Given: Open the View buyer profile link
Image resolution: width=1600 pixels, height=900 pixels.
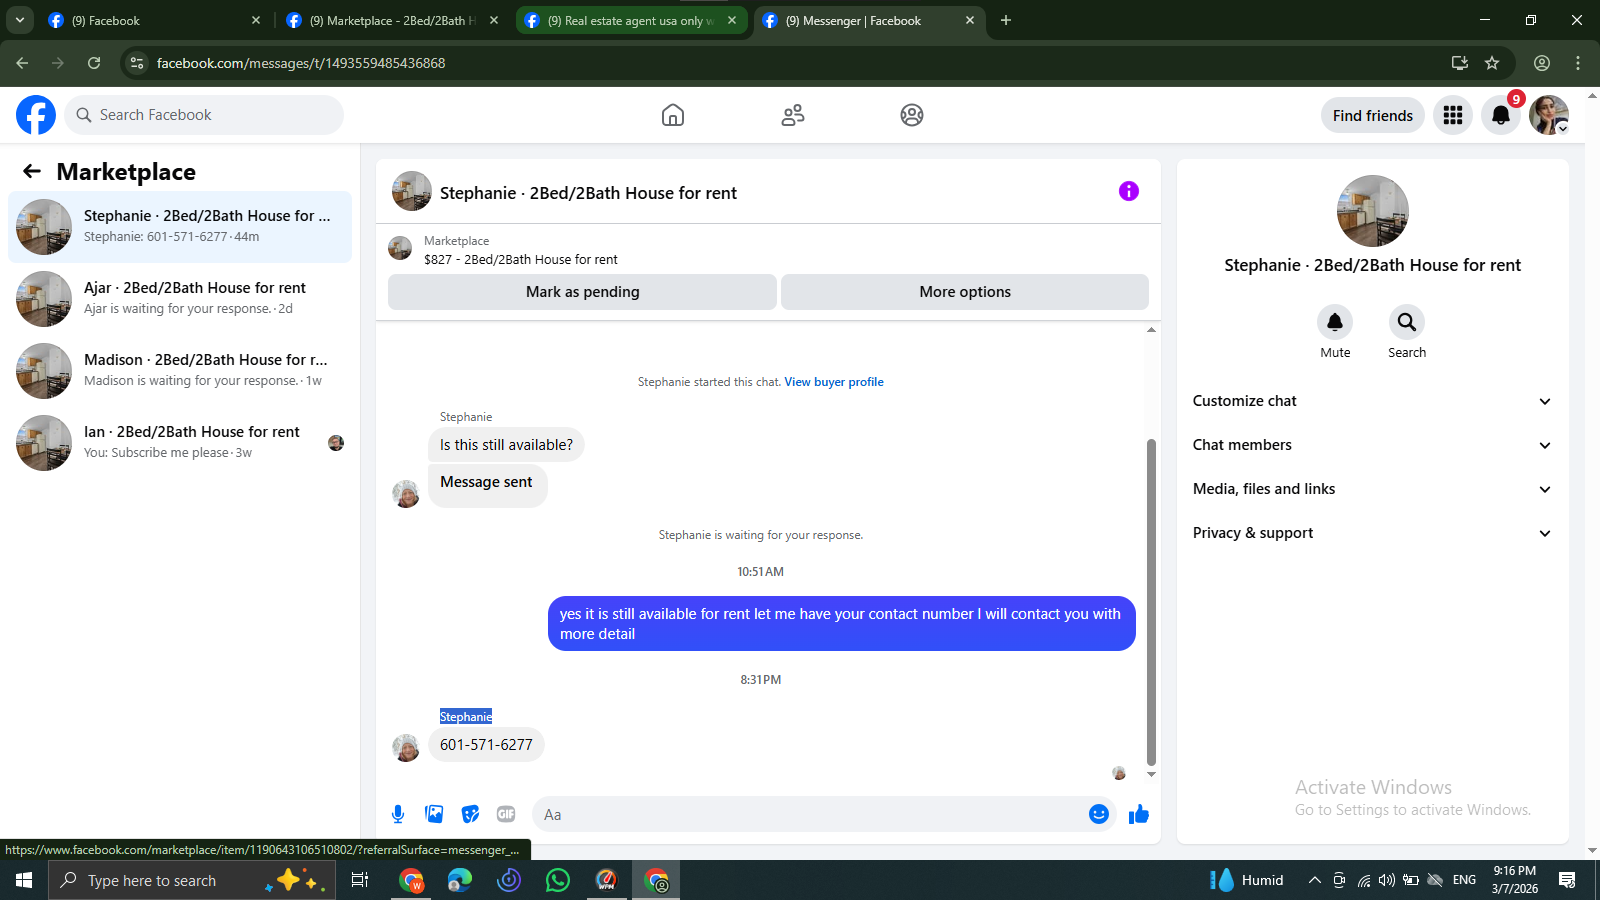Looking at the screenshot, I should coord(834,382).
